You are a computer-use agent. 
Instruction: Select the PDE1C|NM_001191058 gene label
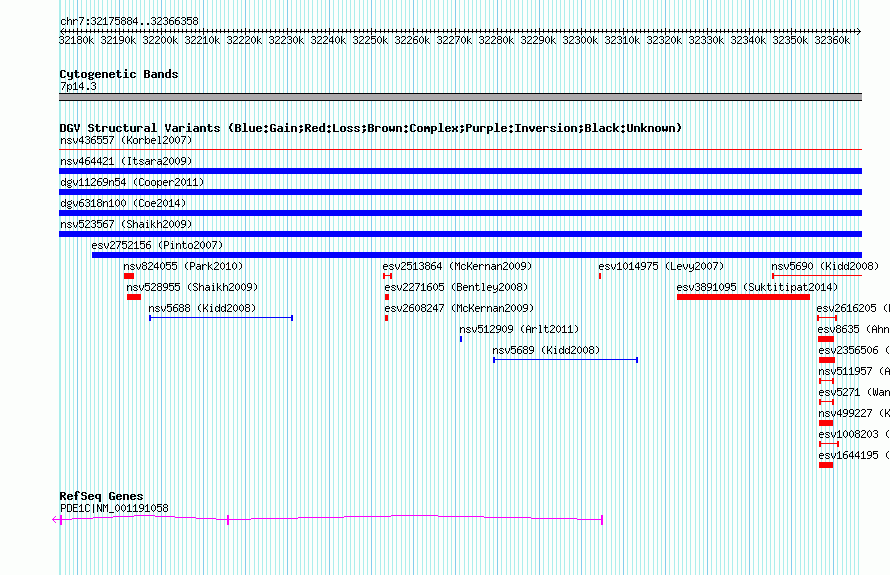click(x=114, y=508)
